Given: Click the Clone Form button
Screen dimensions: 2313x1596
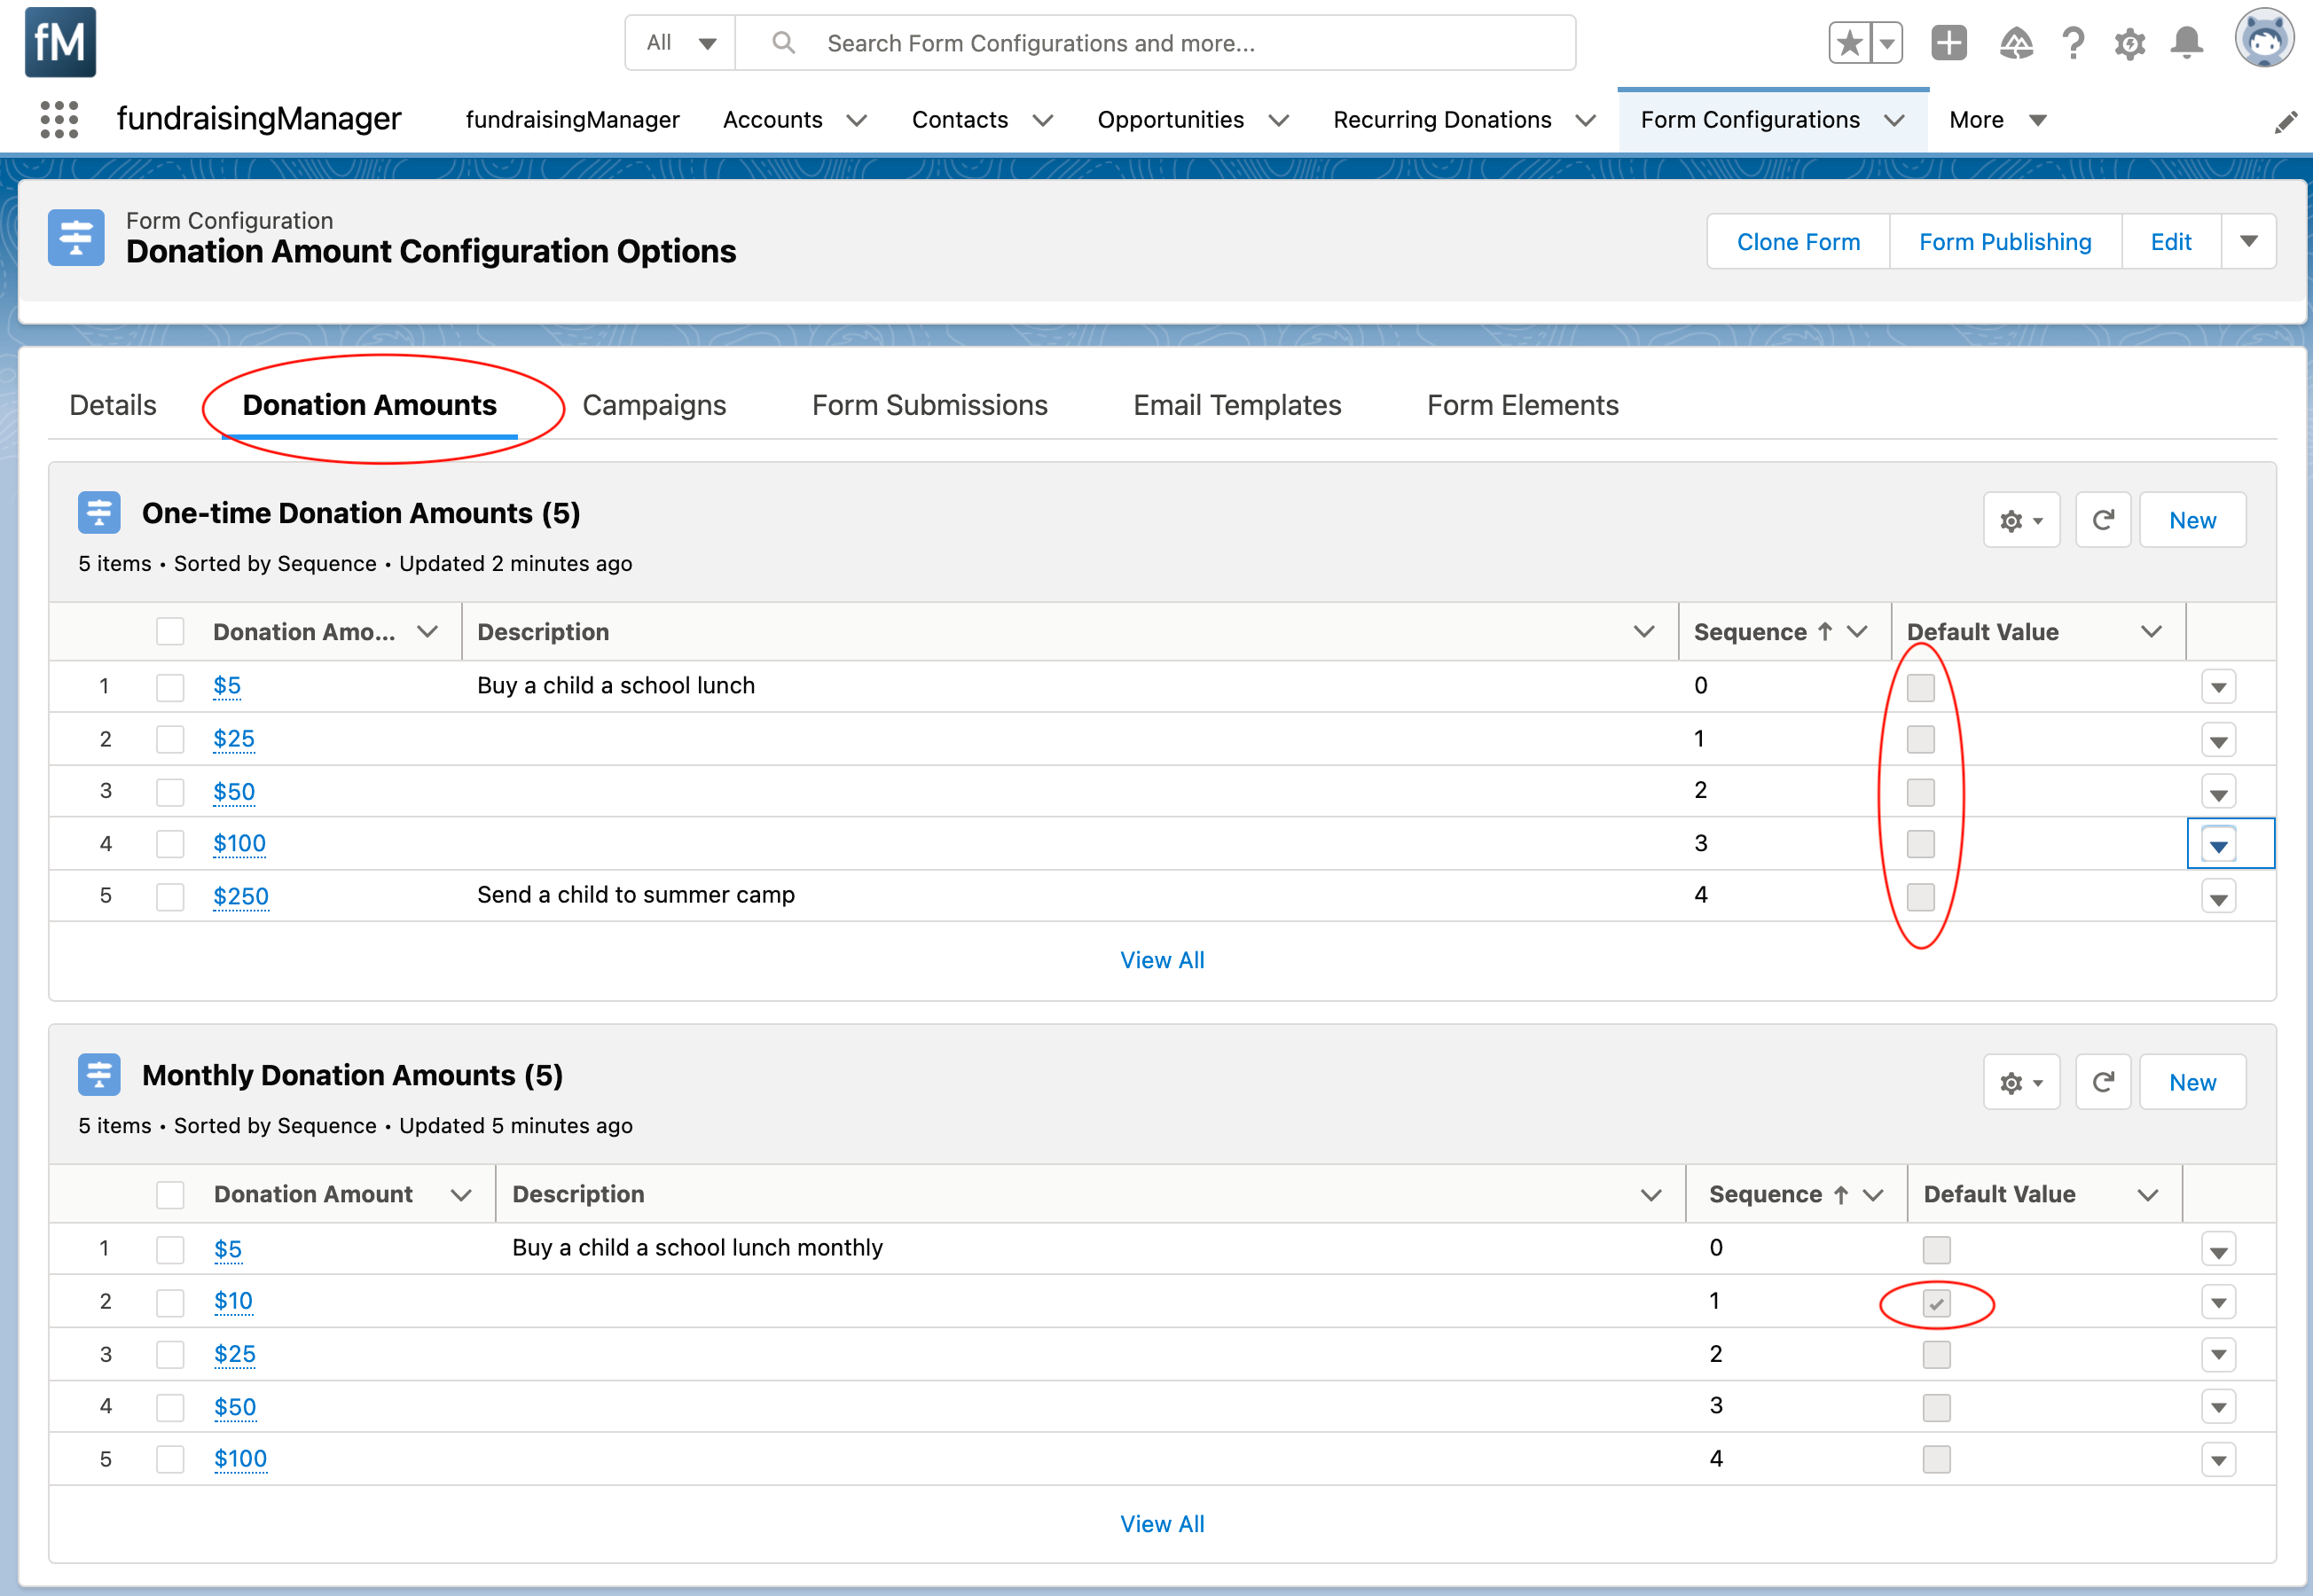Looking at the screenshot, I should coord(1798,242).
